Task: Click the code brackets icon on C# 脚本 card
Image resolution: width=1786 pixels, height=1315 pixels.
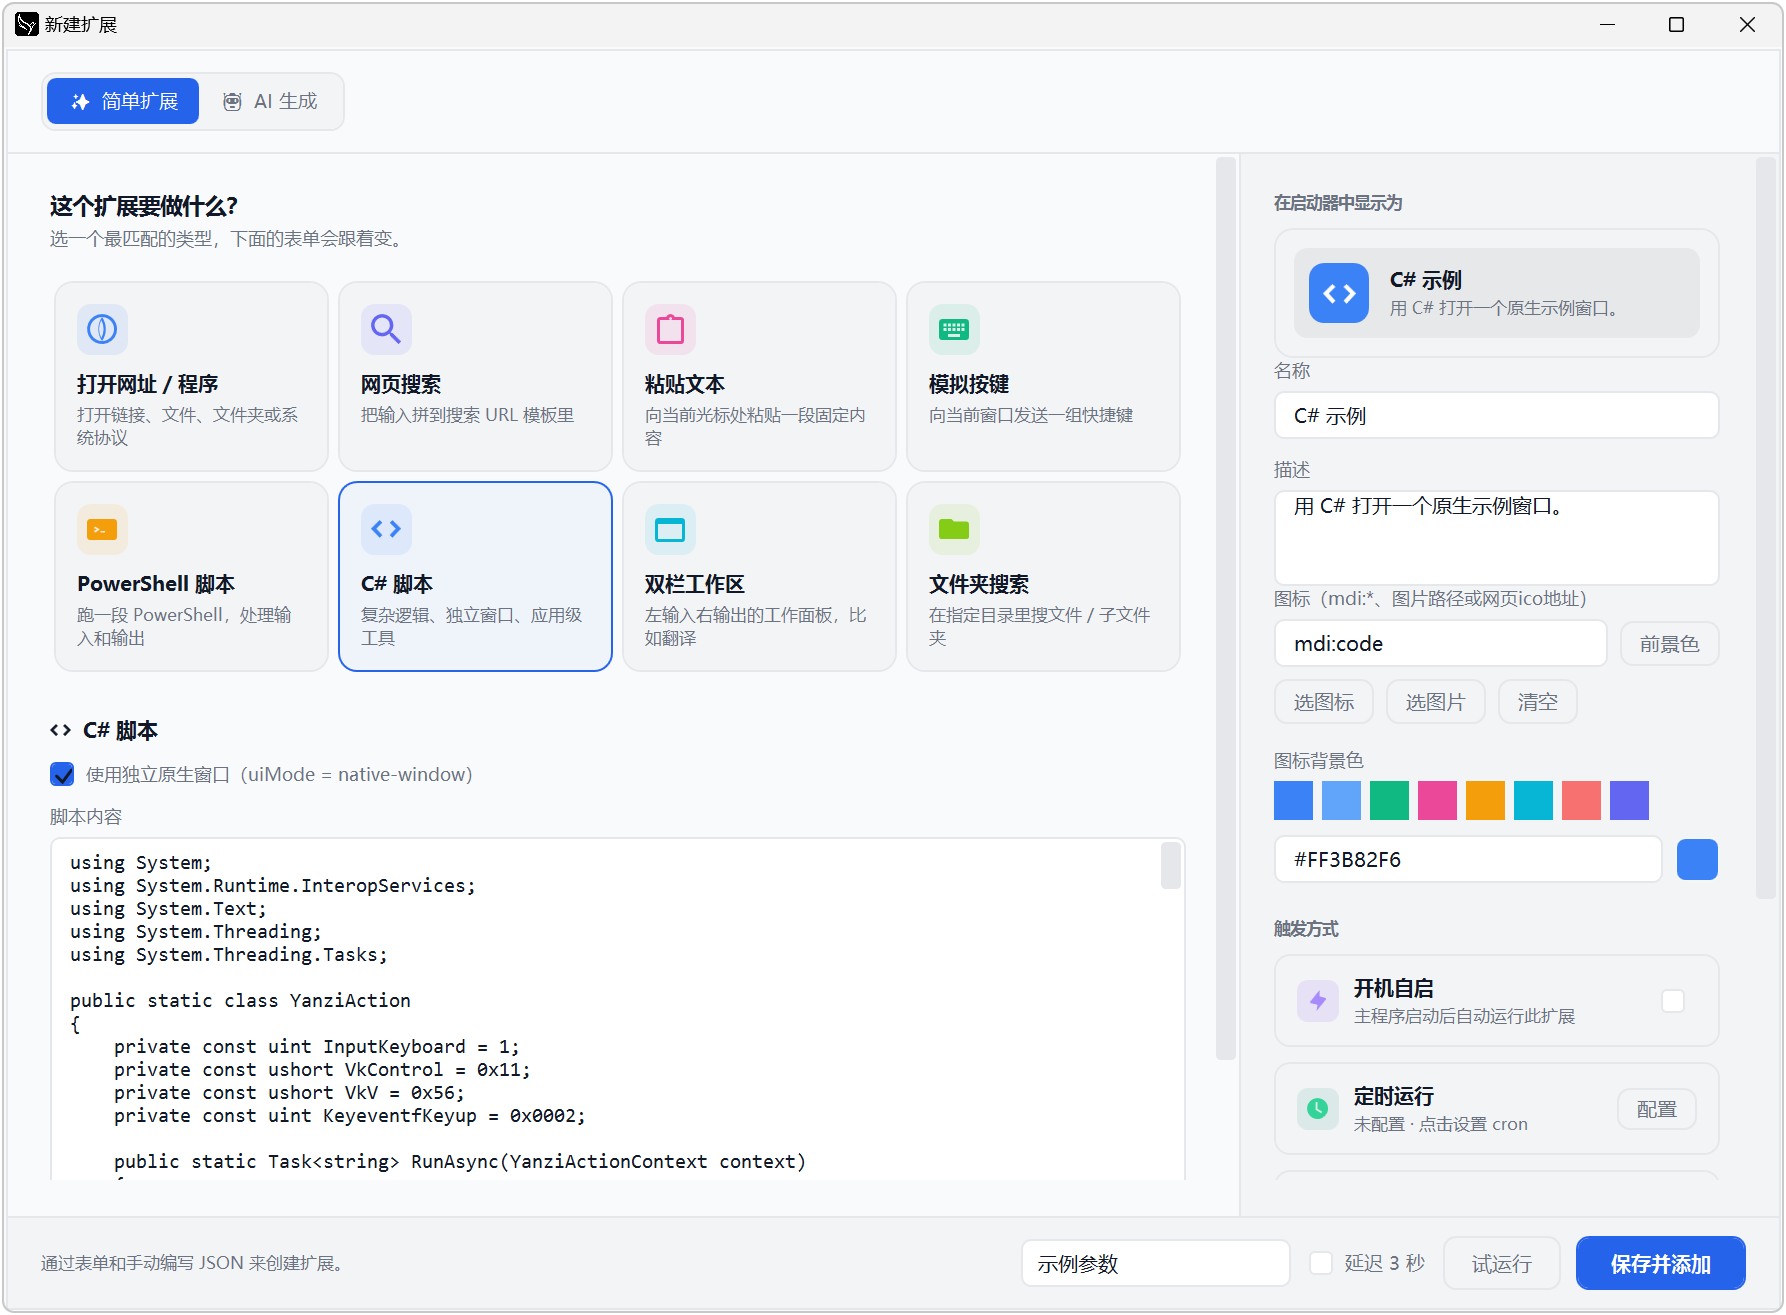Action: tap(386, 529)
